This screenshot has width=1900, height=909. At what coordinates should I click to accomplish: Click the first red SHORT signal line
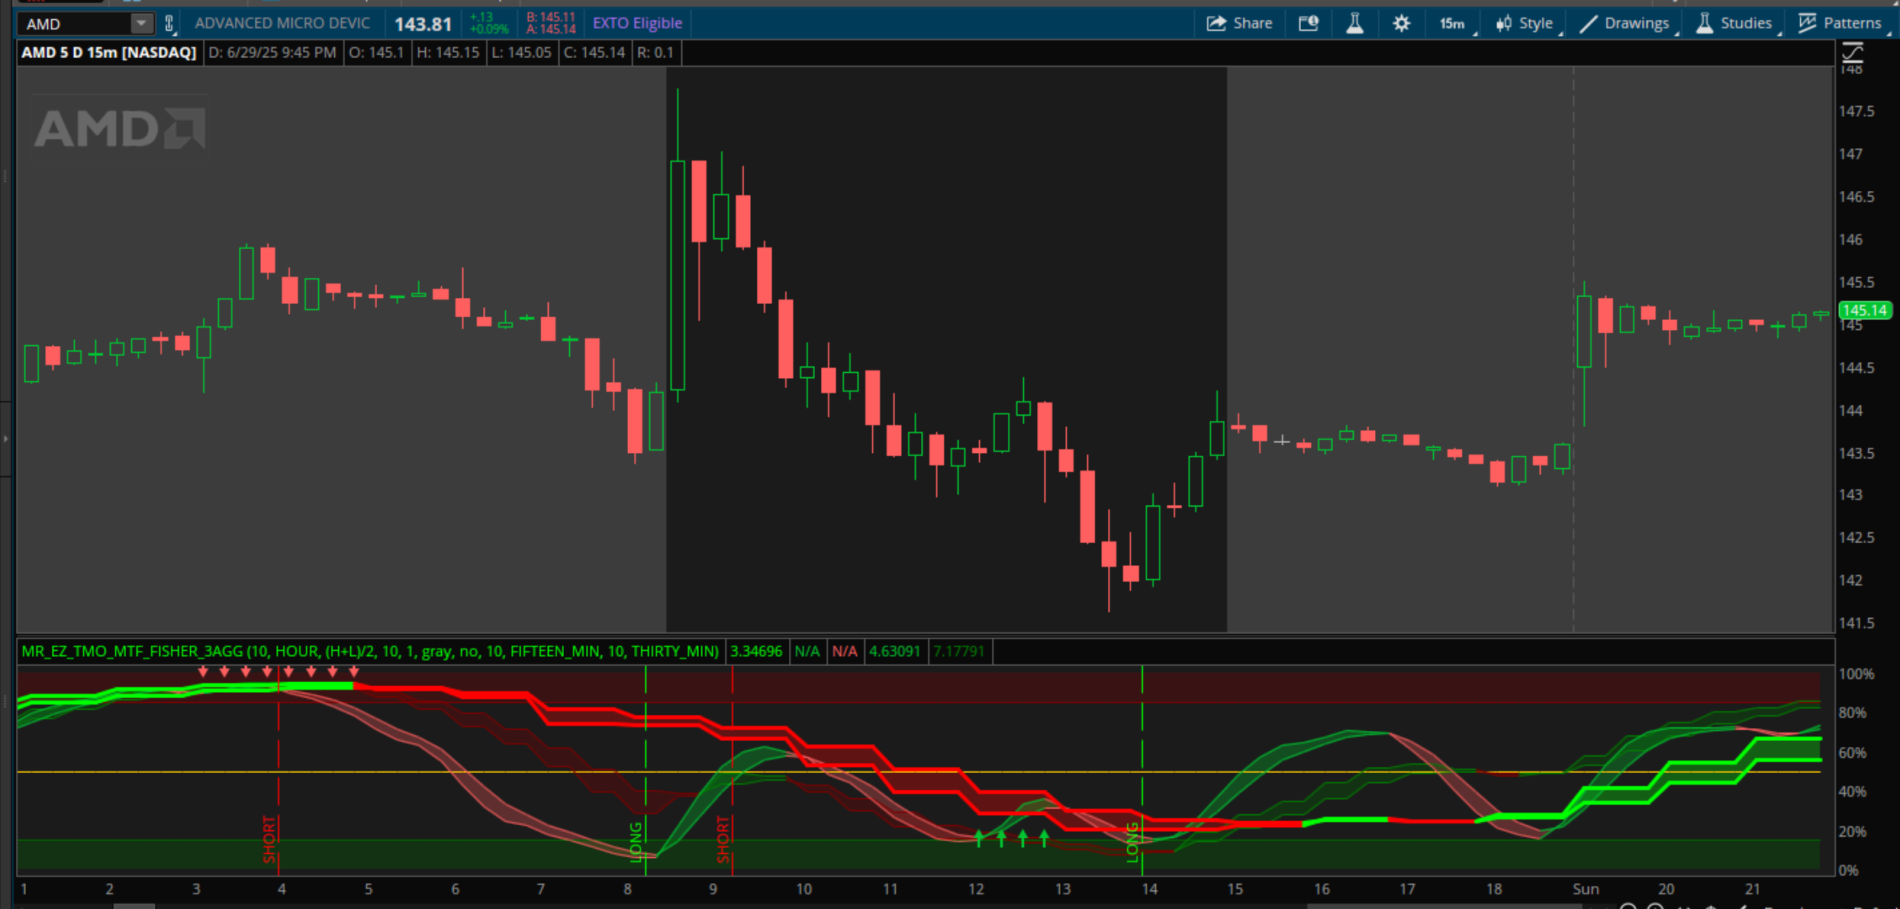click(x=278, y=780)
